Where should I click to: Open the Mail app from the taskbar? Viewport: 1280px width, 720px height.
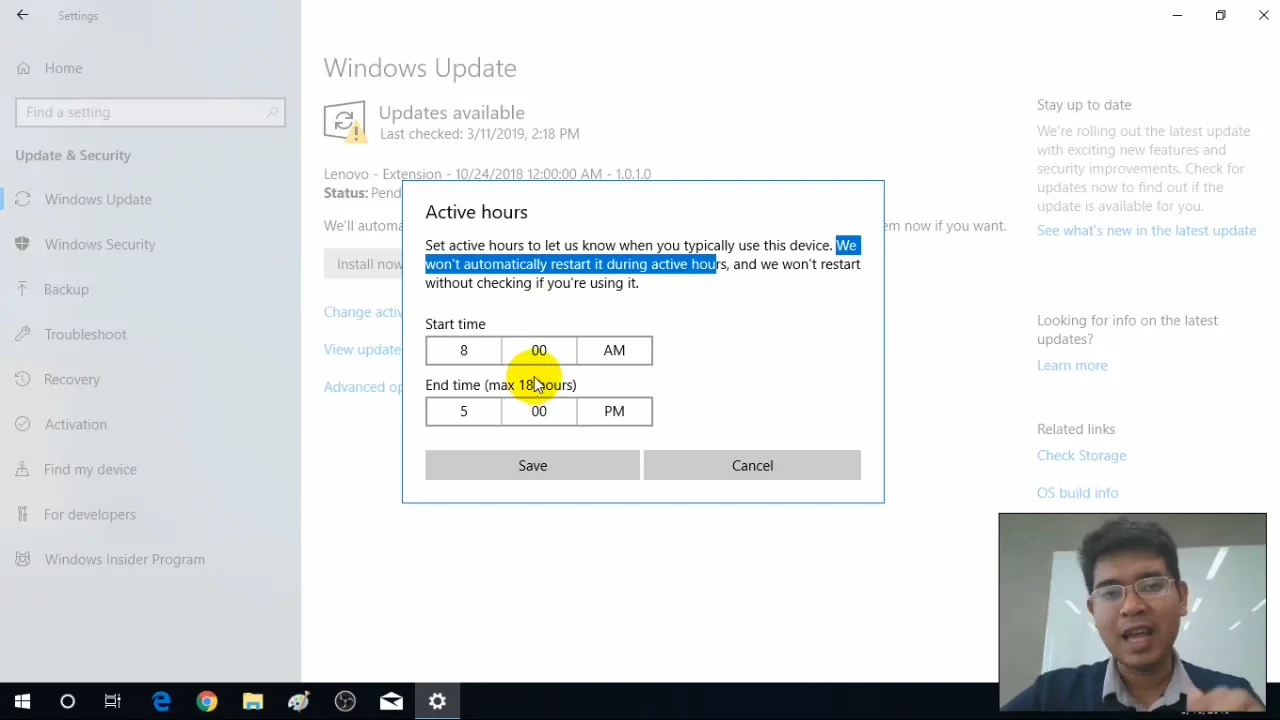tap(390, 701)
